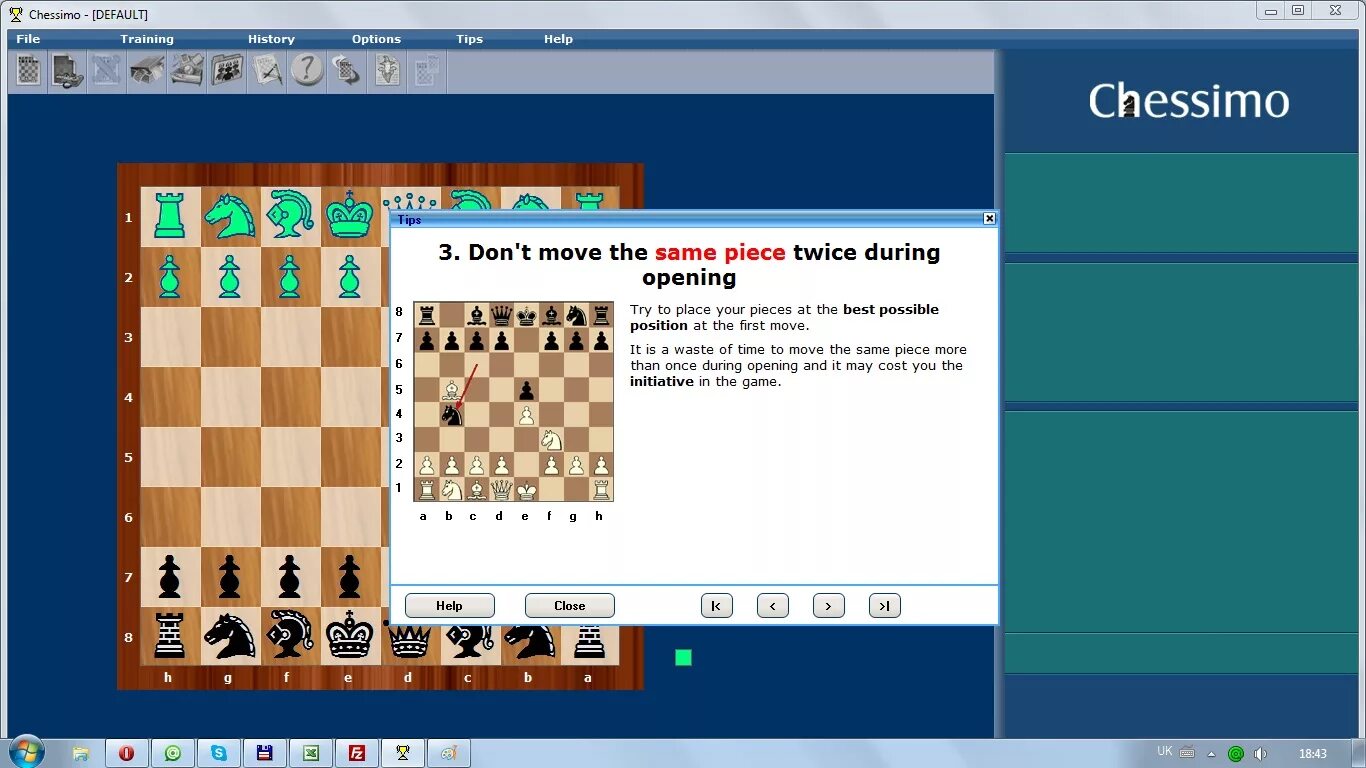Select the green knight on g1
Viewport: 1366px width, 768px height.
click(230, 216)
